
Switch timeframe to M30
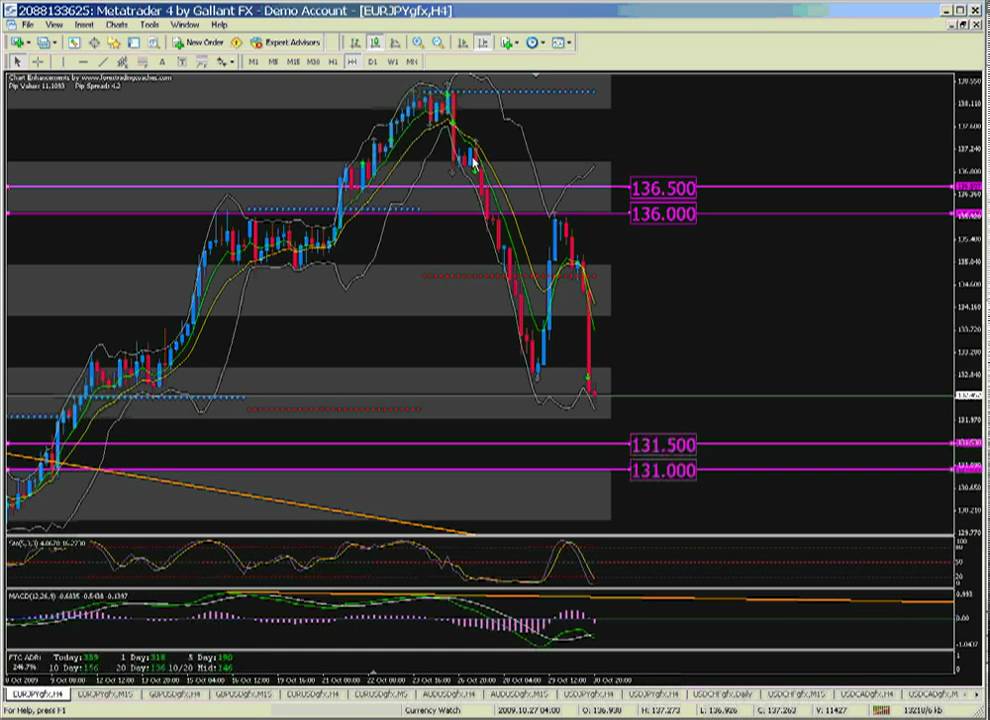(x=313, y=61)
